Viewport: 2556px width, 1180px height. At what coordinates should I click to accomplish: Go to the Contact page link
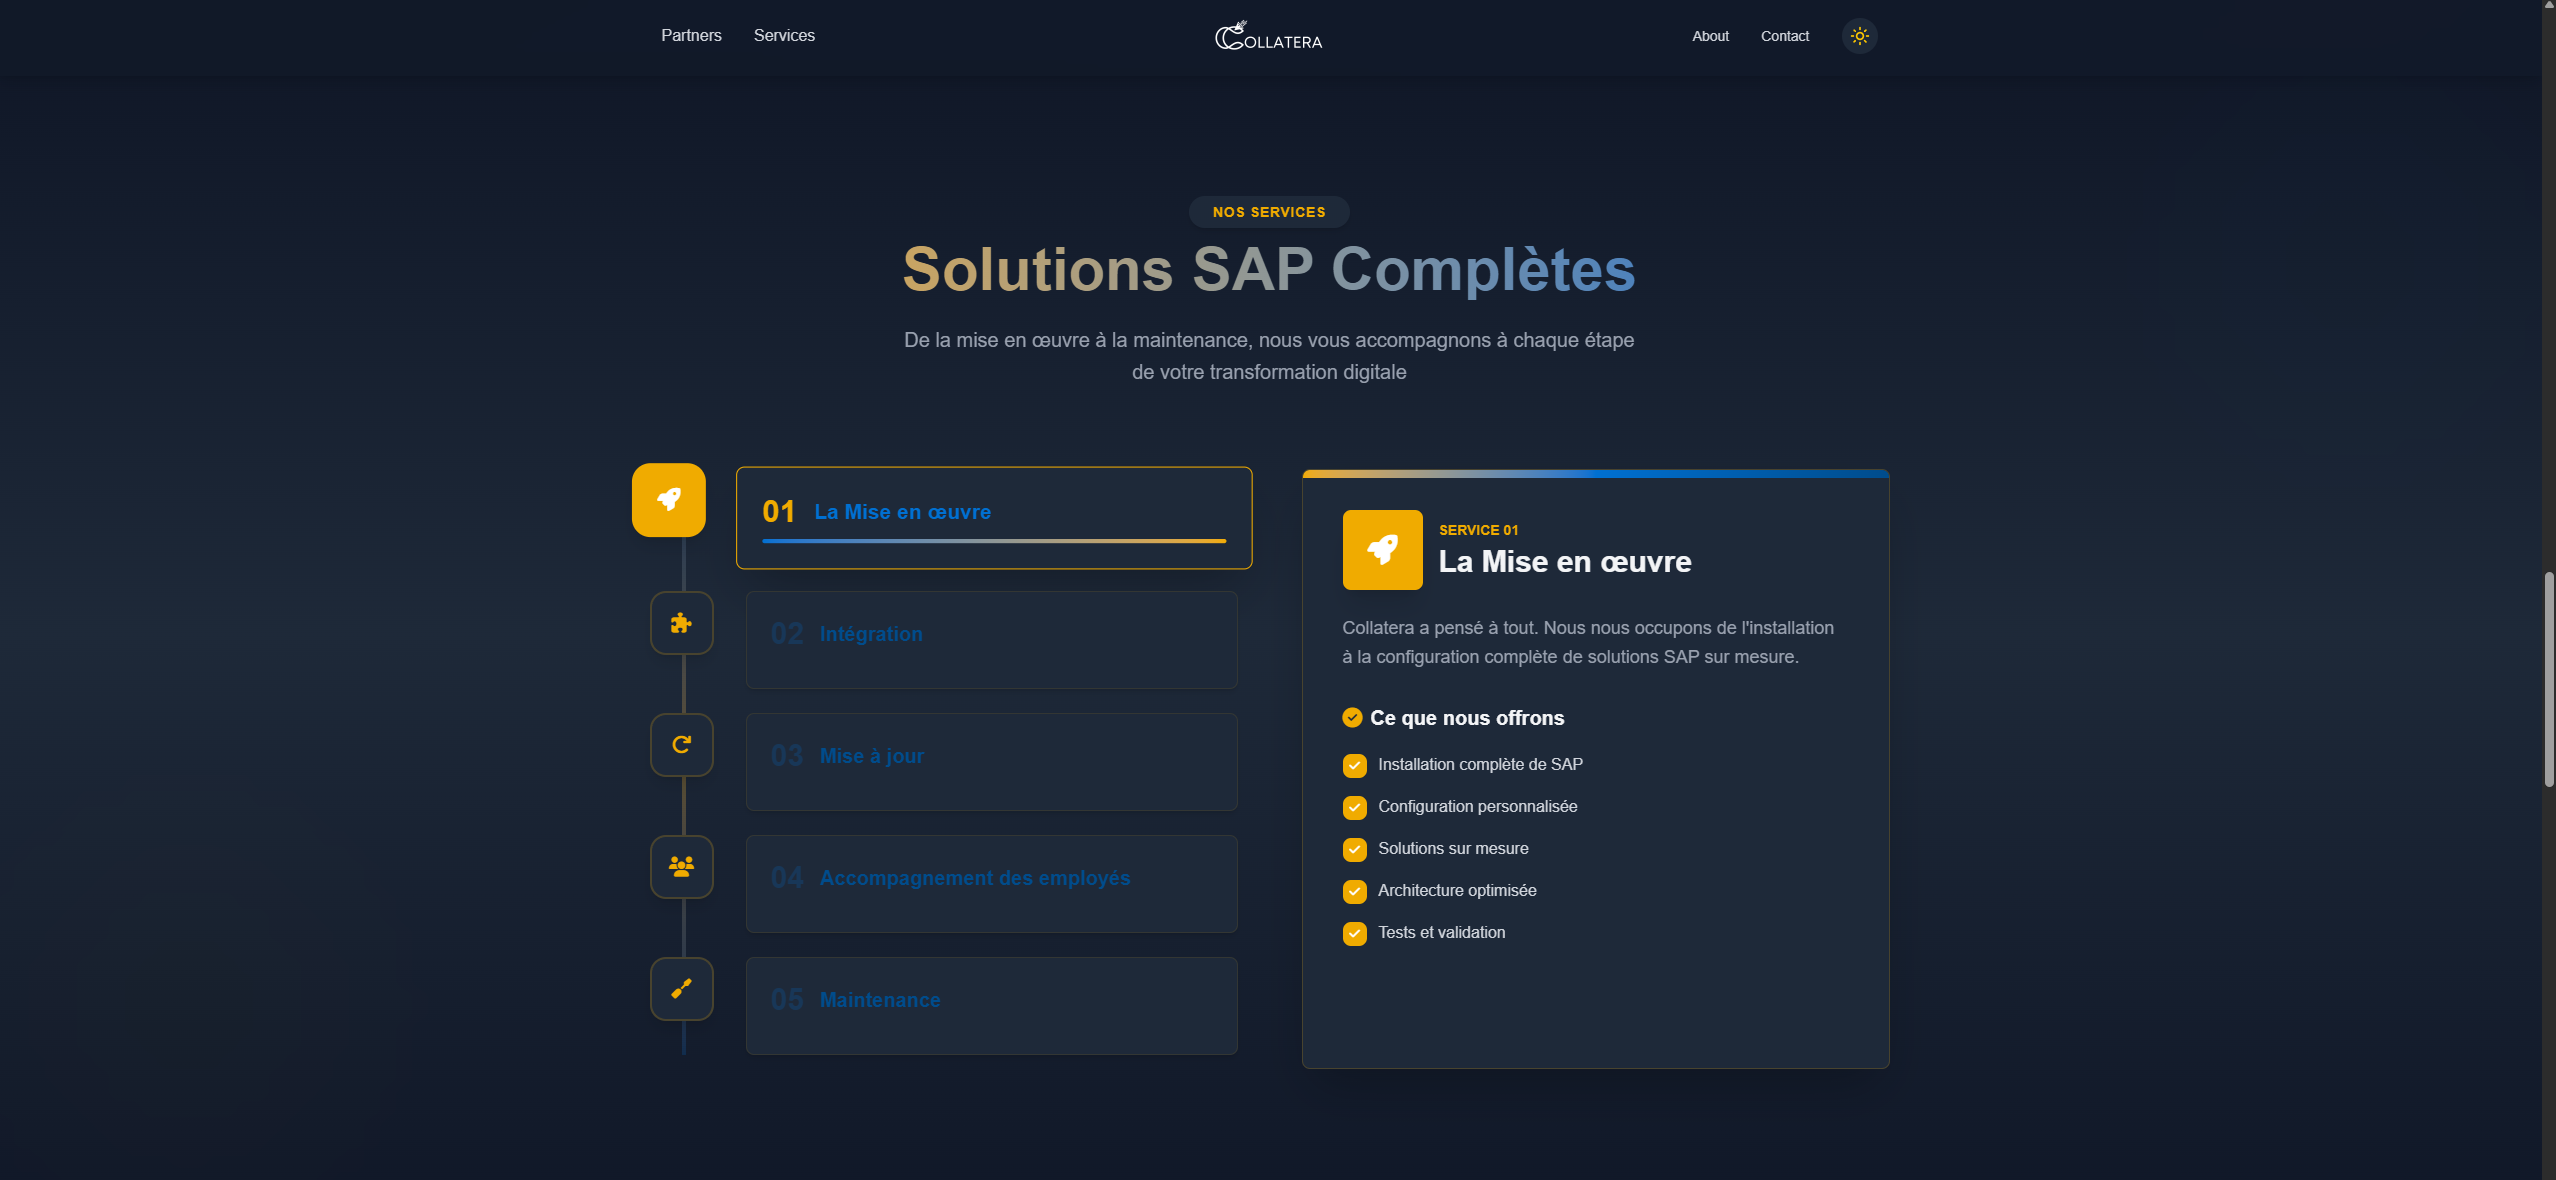tap(1784, 36)
